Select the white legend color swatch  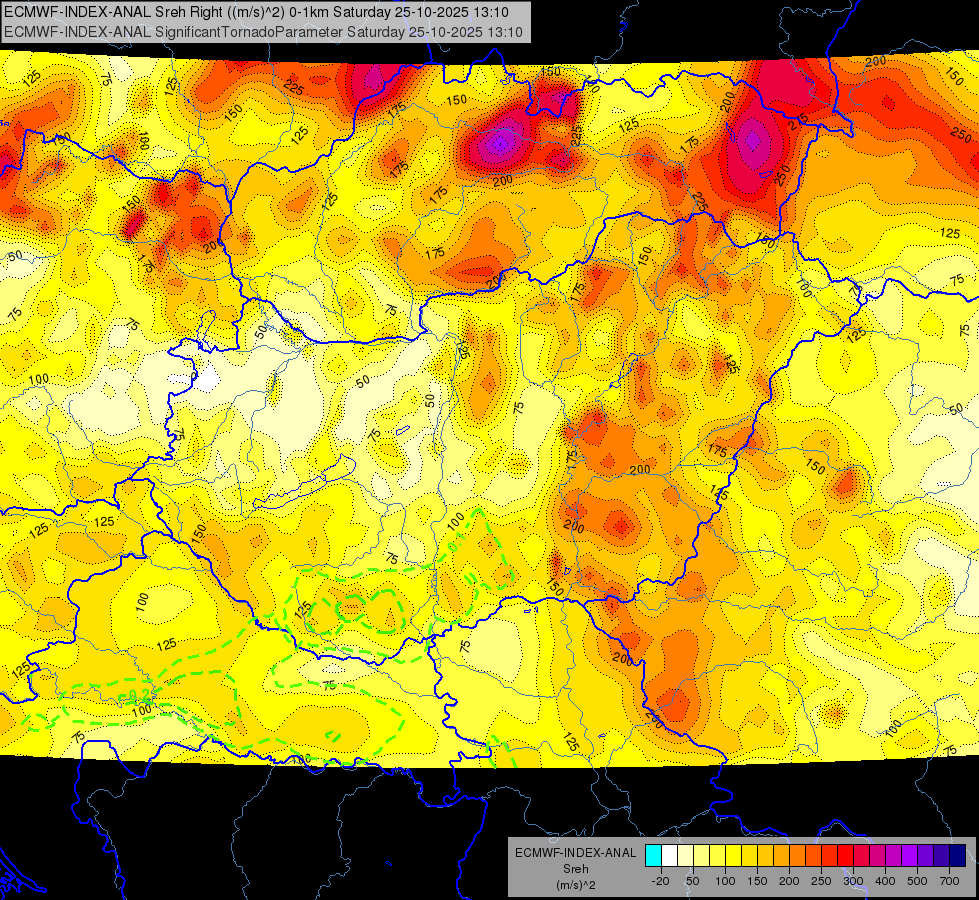pos(669,855)
